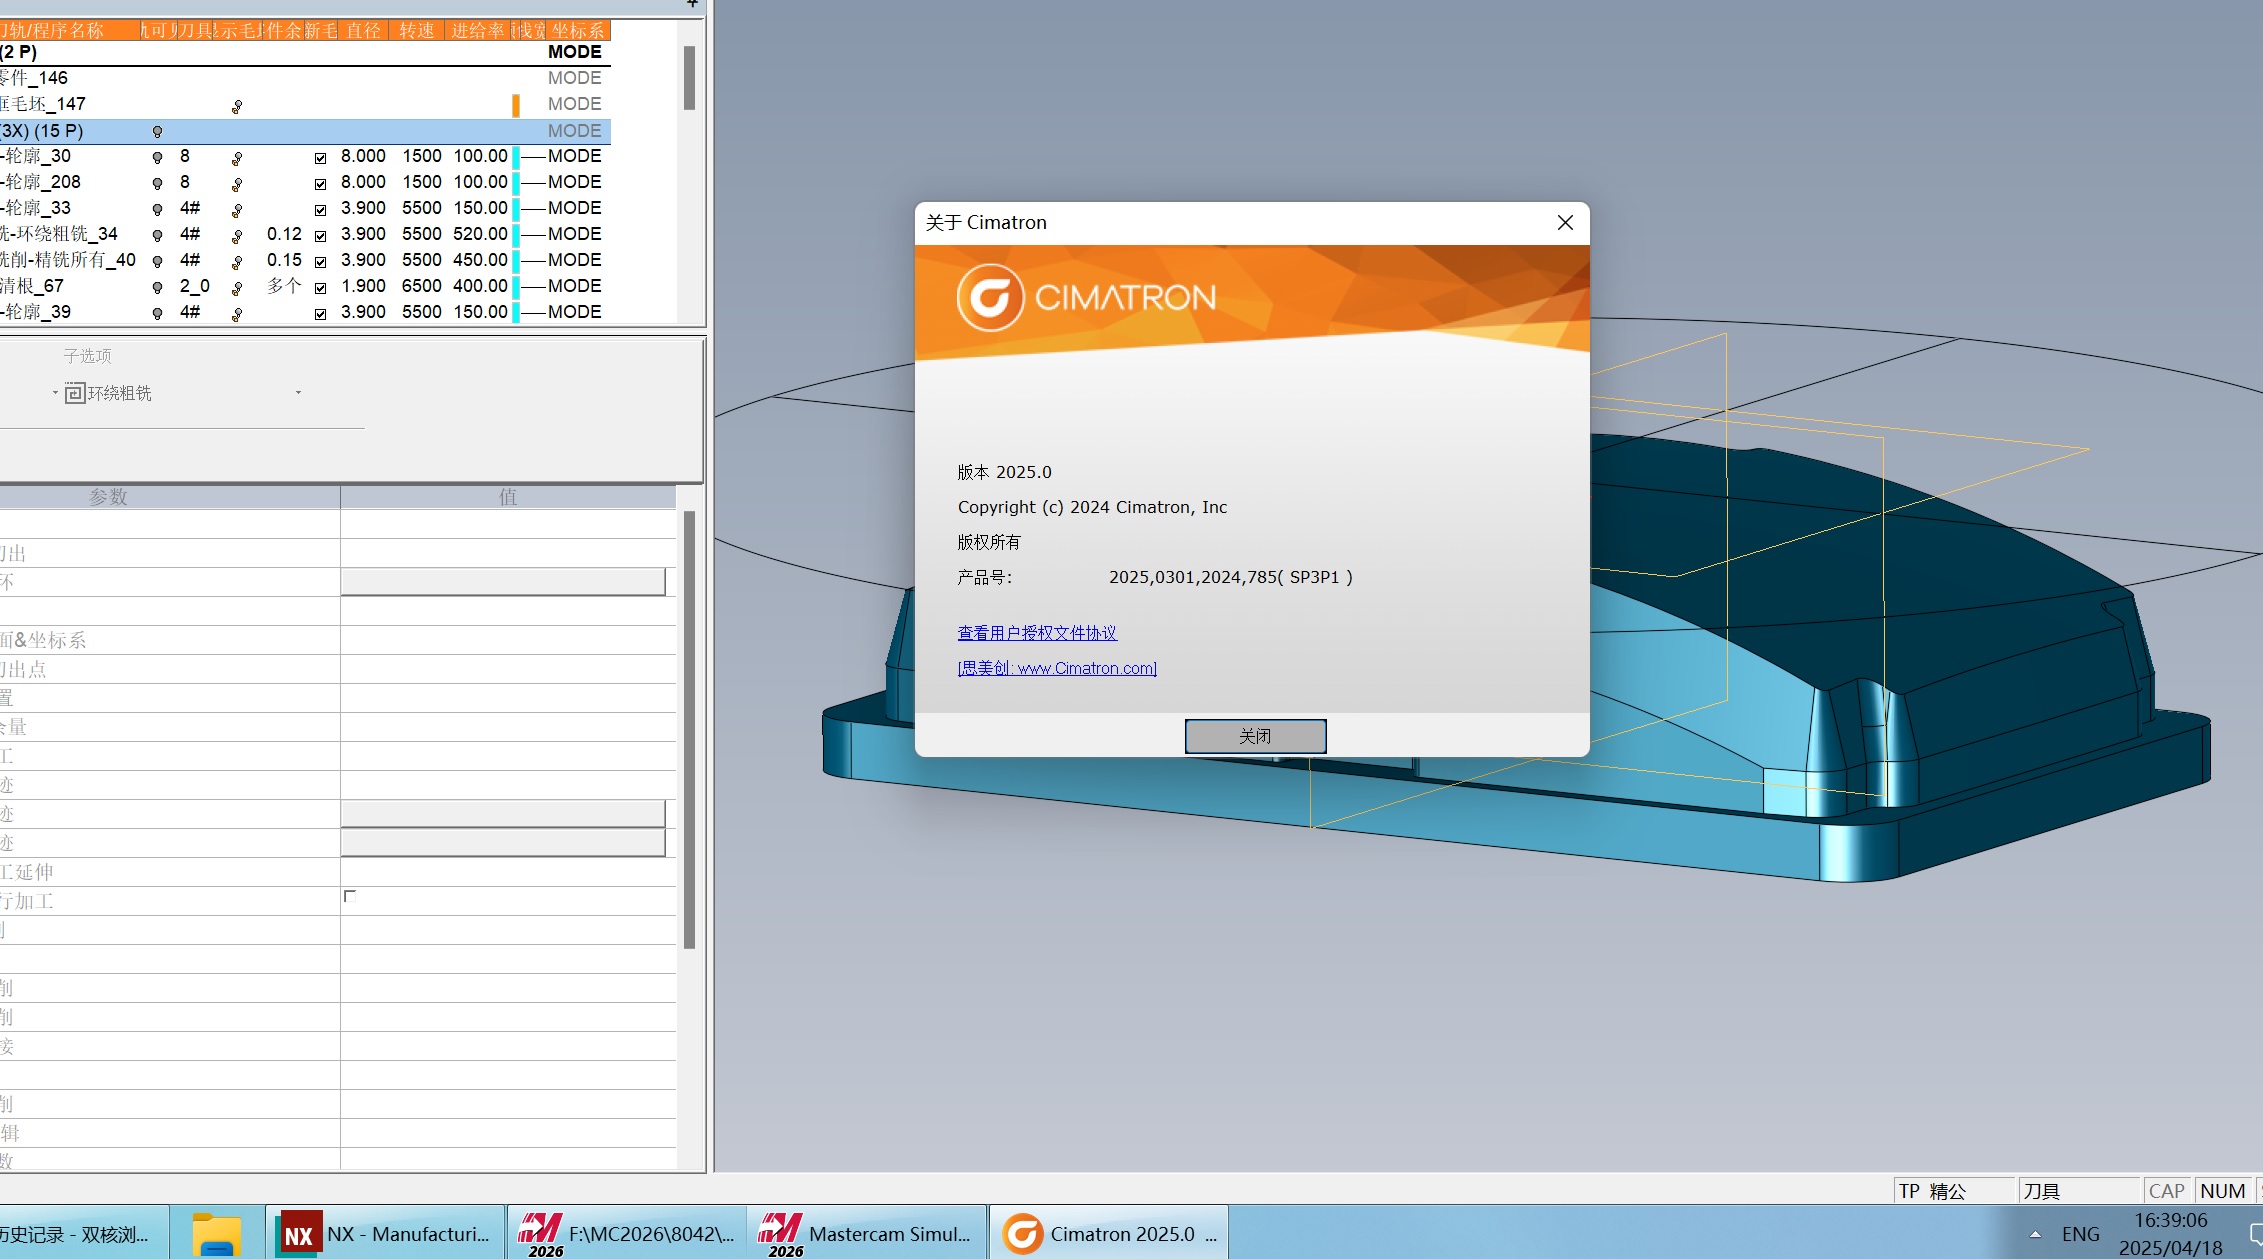Open the 环绕粗铣 sub-option dropdown arrow

pos(298,393)
